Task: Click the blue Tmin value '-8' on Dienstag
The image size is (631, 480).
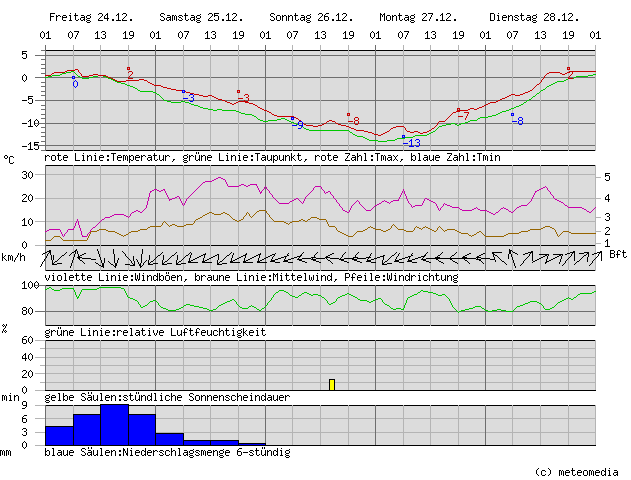Action: click(518, 121)
